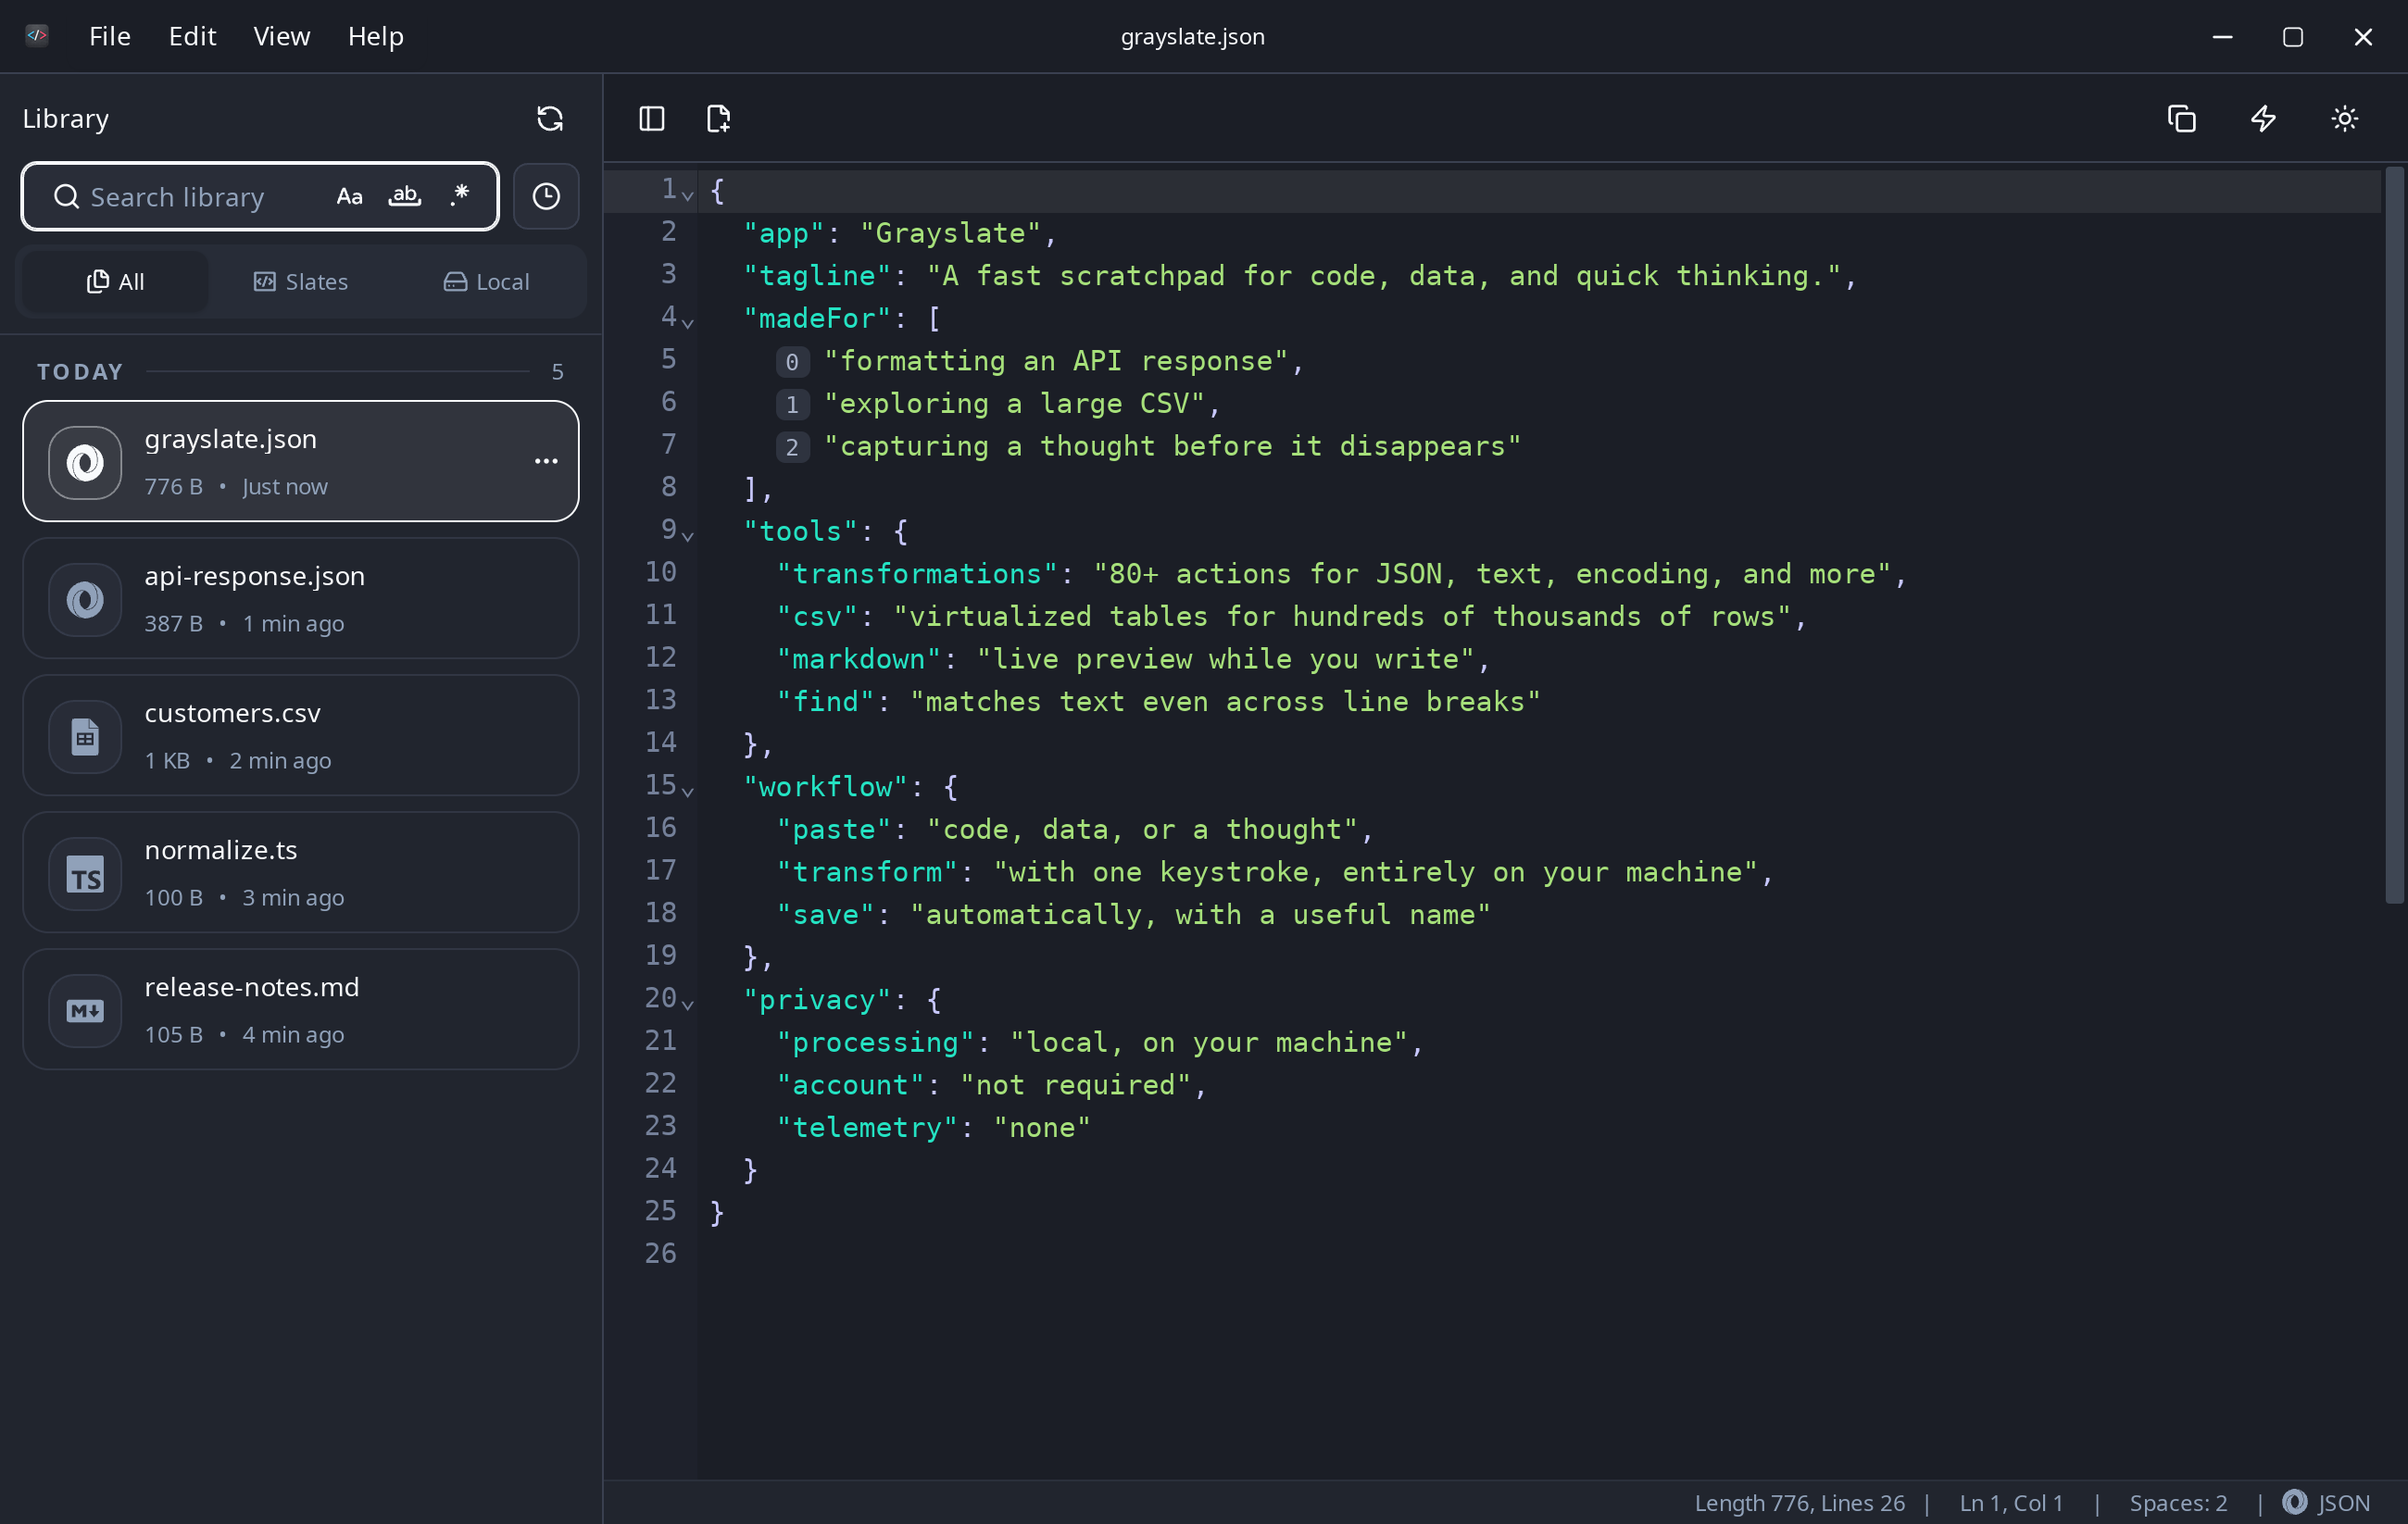
Task: Open the api-response.json item
Action: [301, 599]
